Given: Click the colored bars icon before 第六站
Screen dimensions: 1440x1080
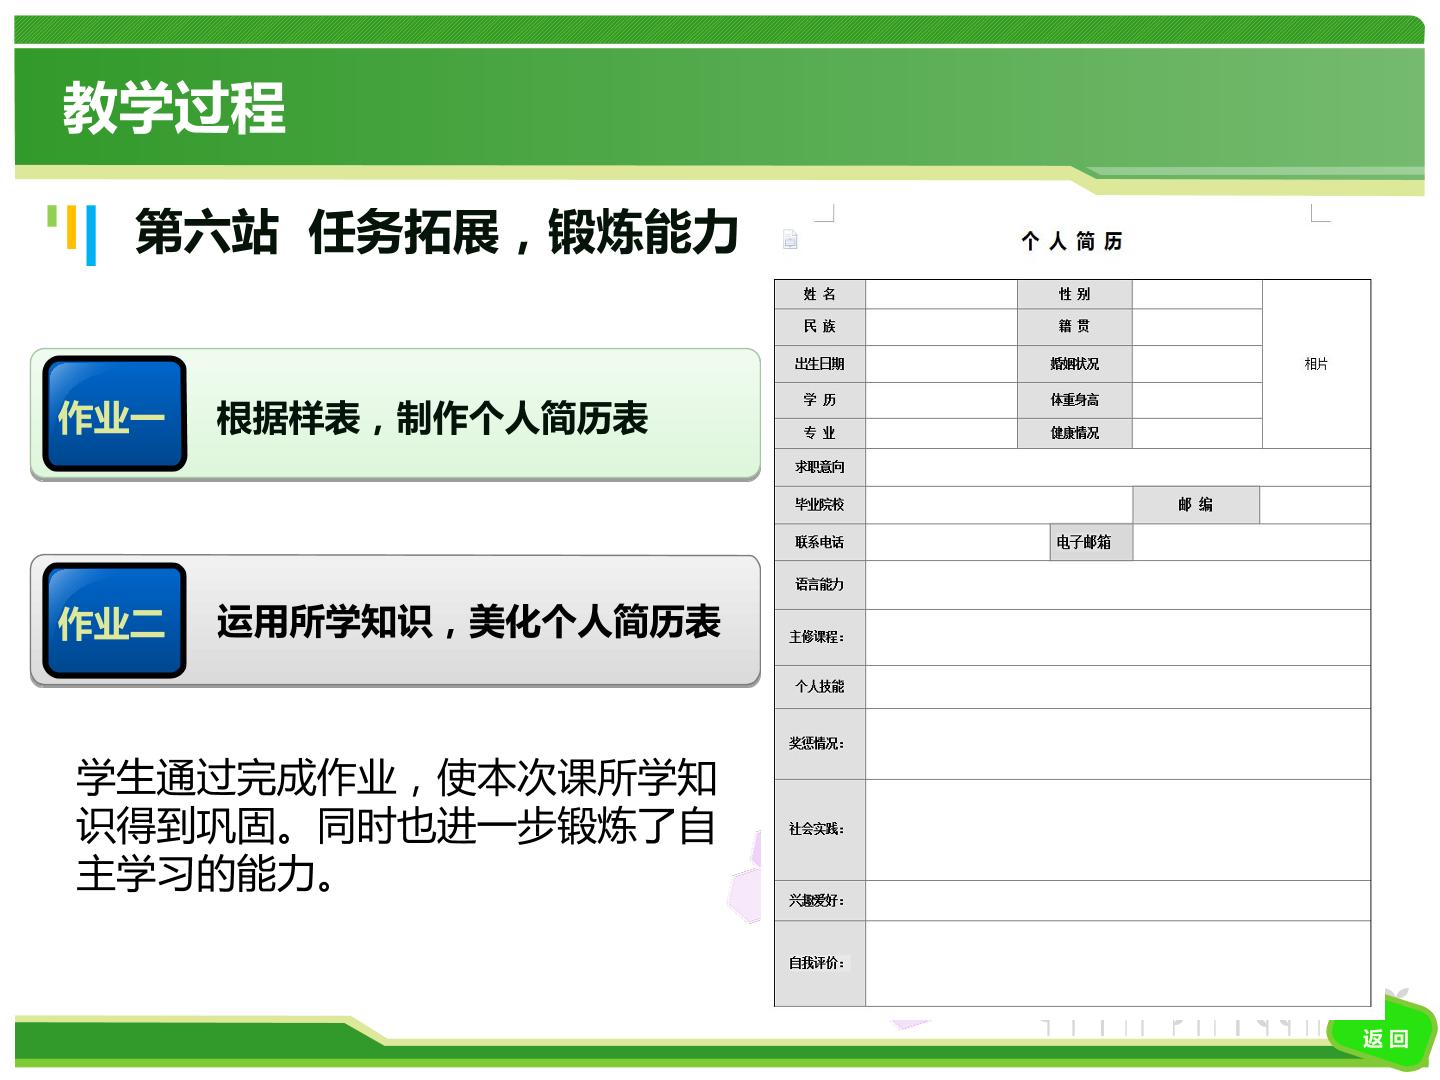Looking at the screenshot, I should pyautogui.click(x=72, y=234).
